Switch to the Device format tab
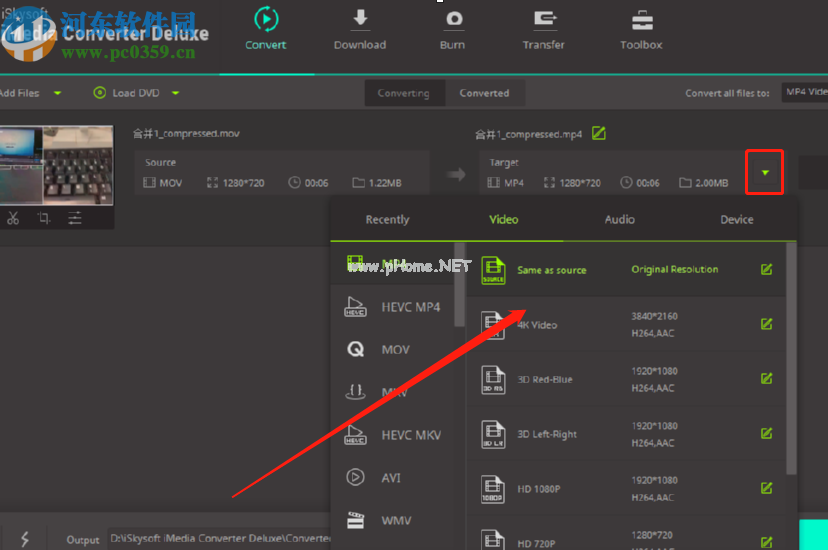The width and height of the screenshot is (828, 550). click(x=737, y=219)
